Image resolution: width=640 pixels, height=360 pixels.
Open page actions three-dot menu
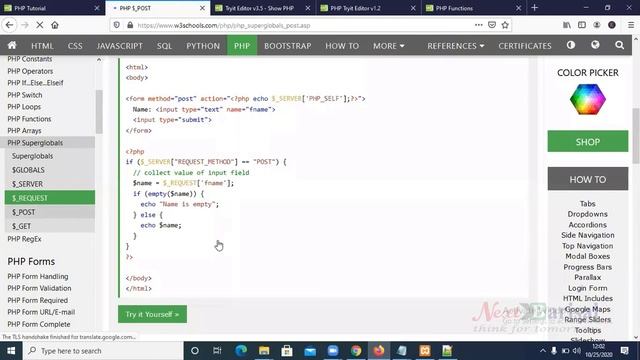tap(478, 25)
